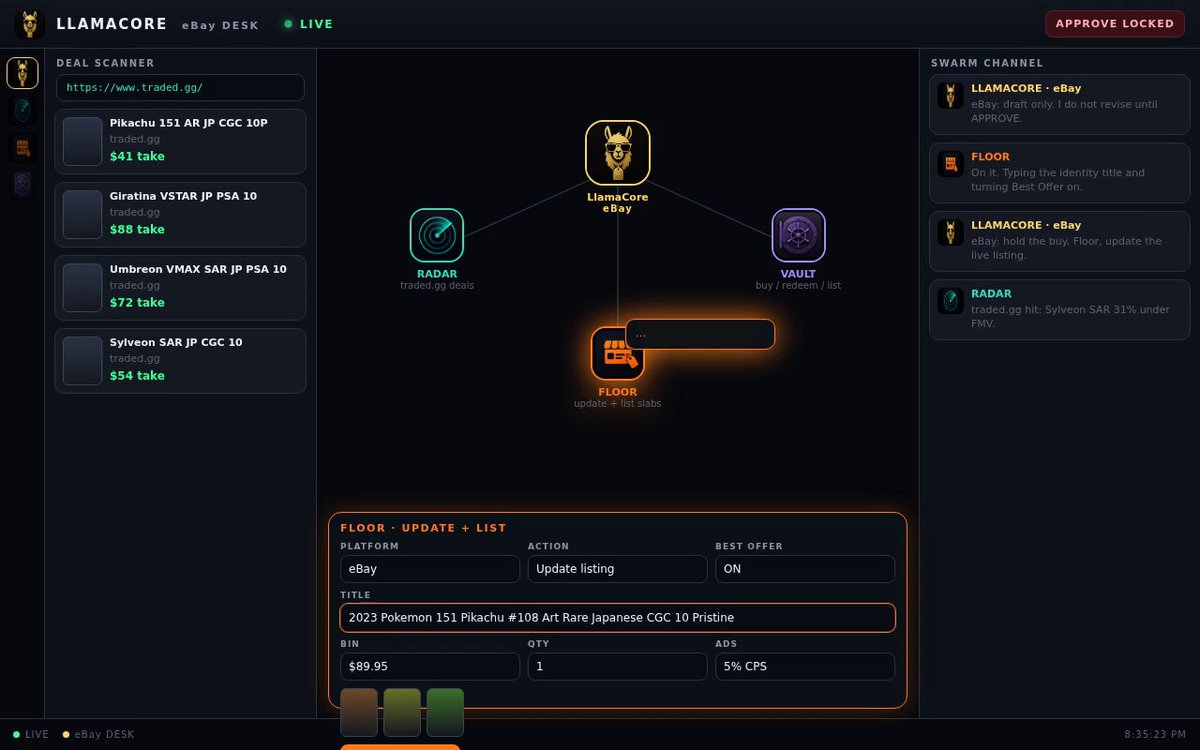Open the Umbreon VMAX SAR JP PSA 10 deal

(180, 287)
